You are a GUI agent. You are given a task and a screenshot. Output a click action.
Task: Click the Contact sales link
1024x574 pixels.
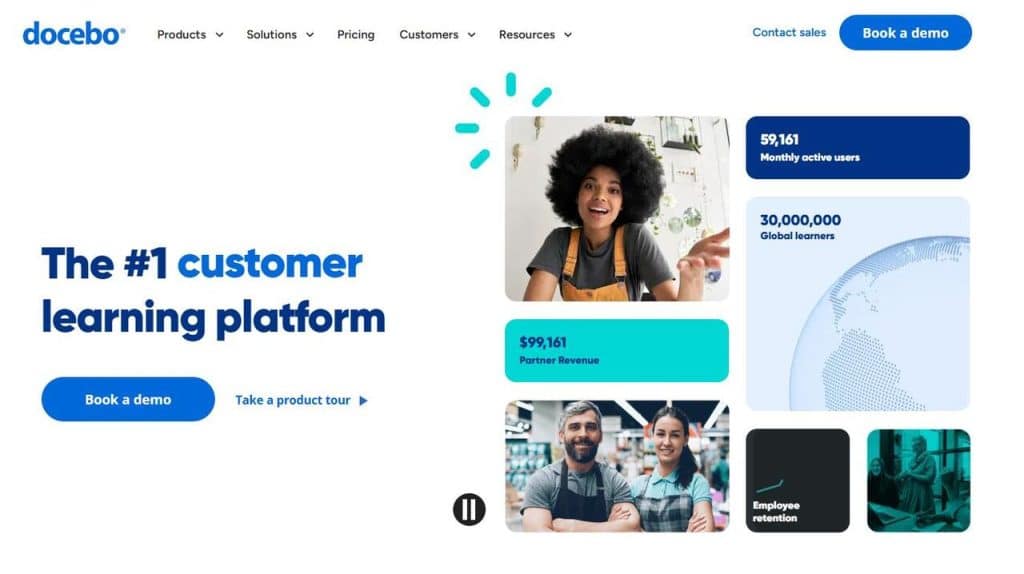click(789, 32)
